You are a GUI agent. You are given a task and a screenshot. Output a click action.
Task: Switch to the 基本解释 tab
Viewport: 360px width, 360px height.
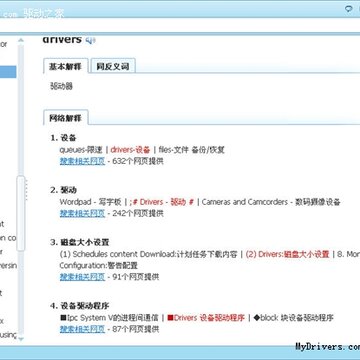tap(66, 66)
